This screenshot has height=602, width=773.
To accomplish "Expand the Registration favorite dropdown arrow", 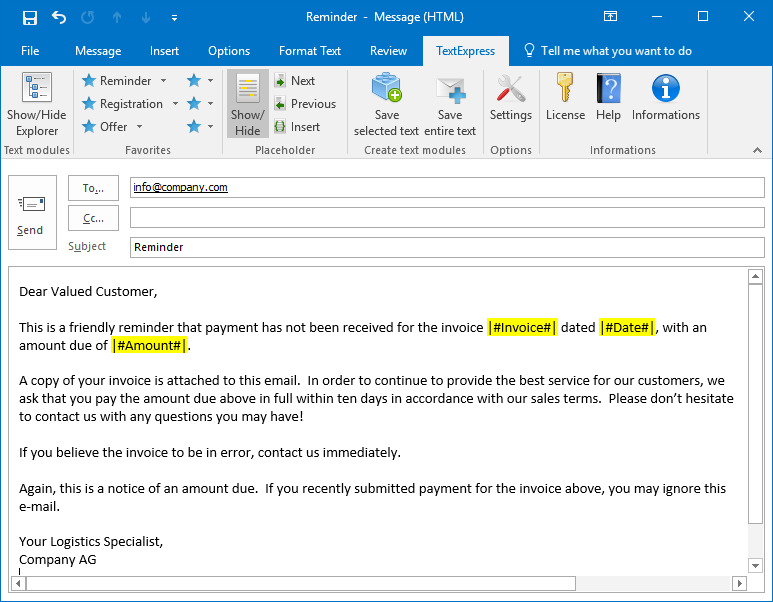I will [x=175, y=104].
